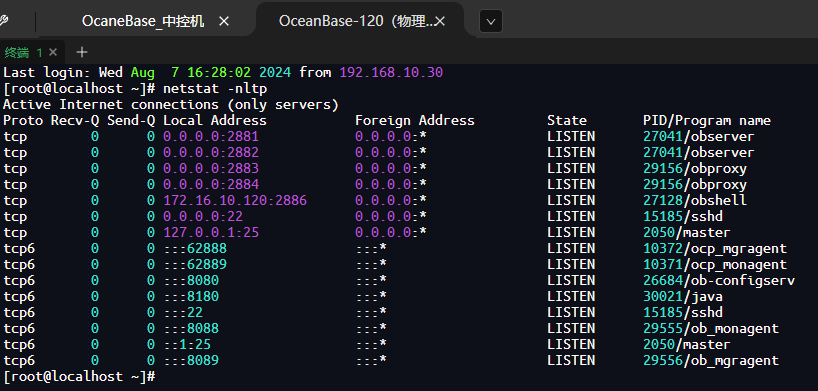Click the IP 192.168.10.30 in login line

391,72
